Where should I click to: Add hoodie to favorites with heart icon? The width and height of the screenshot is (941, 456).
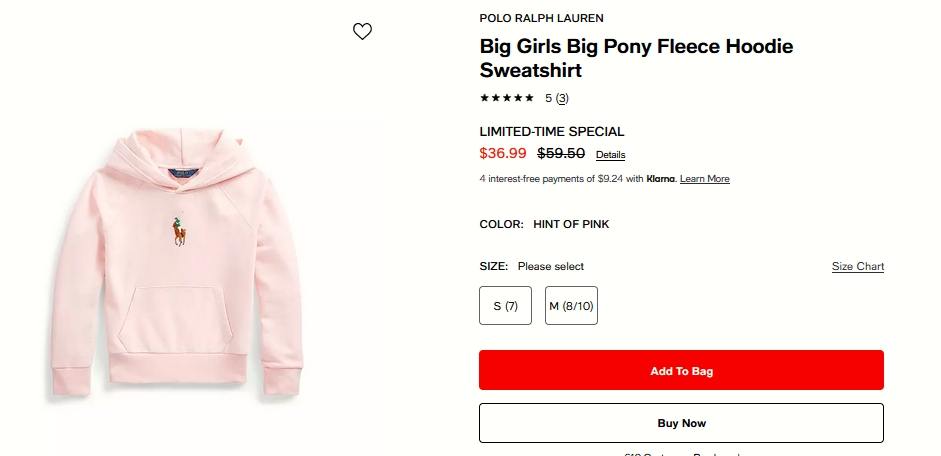[362, 31]
